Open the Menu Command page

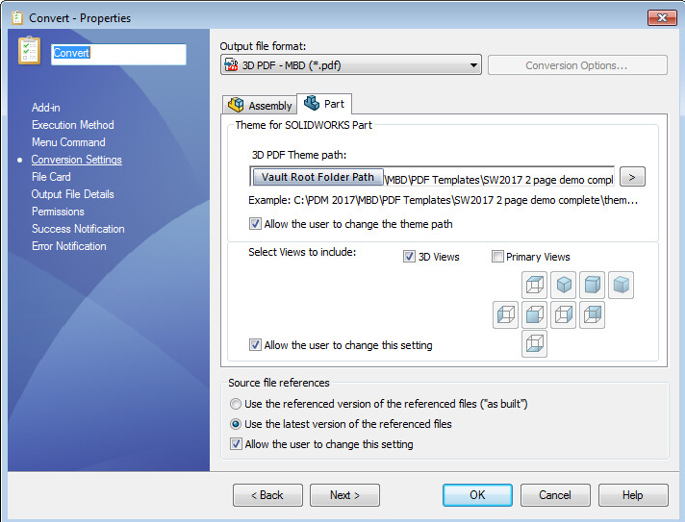click(68, 142)
